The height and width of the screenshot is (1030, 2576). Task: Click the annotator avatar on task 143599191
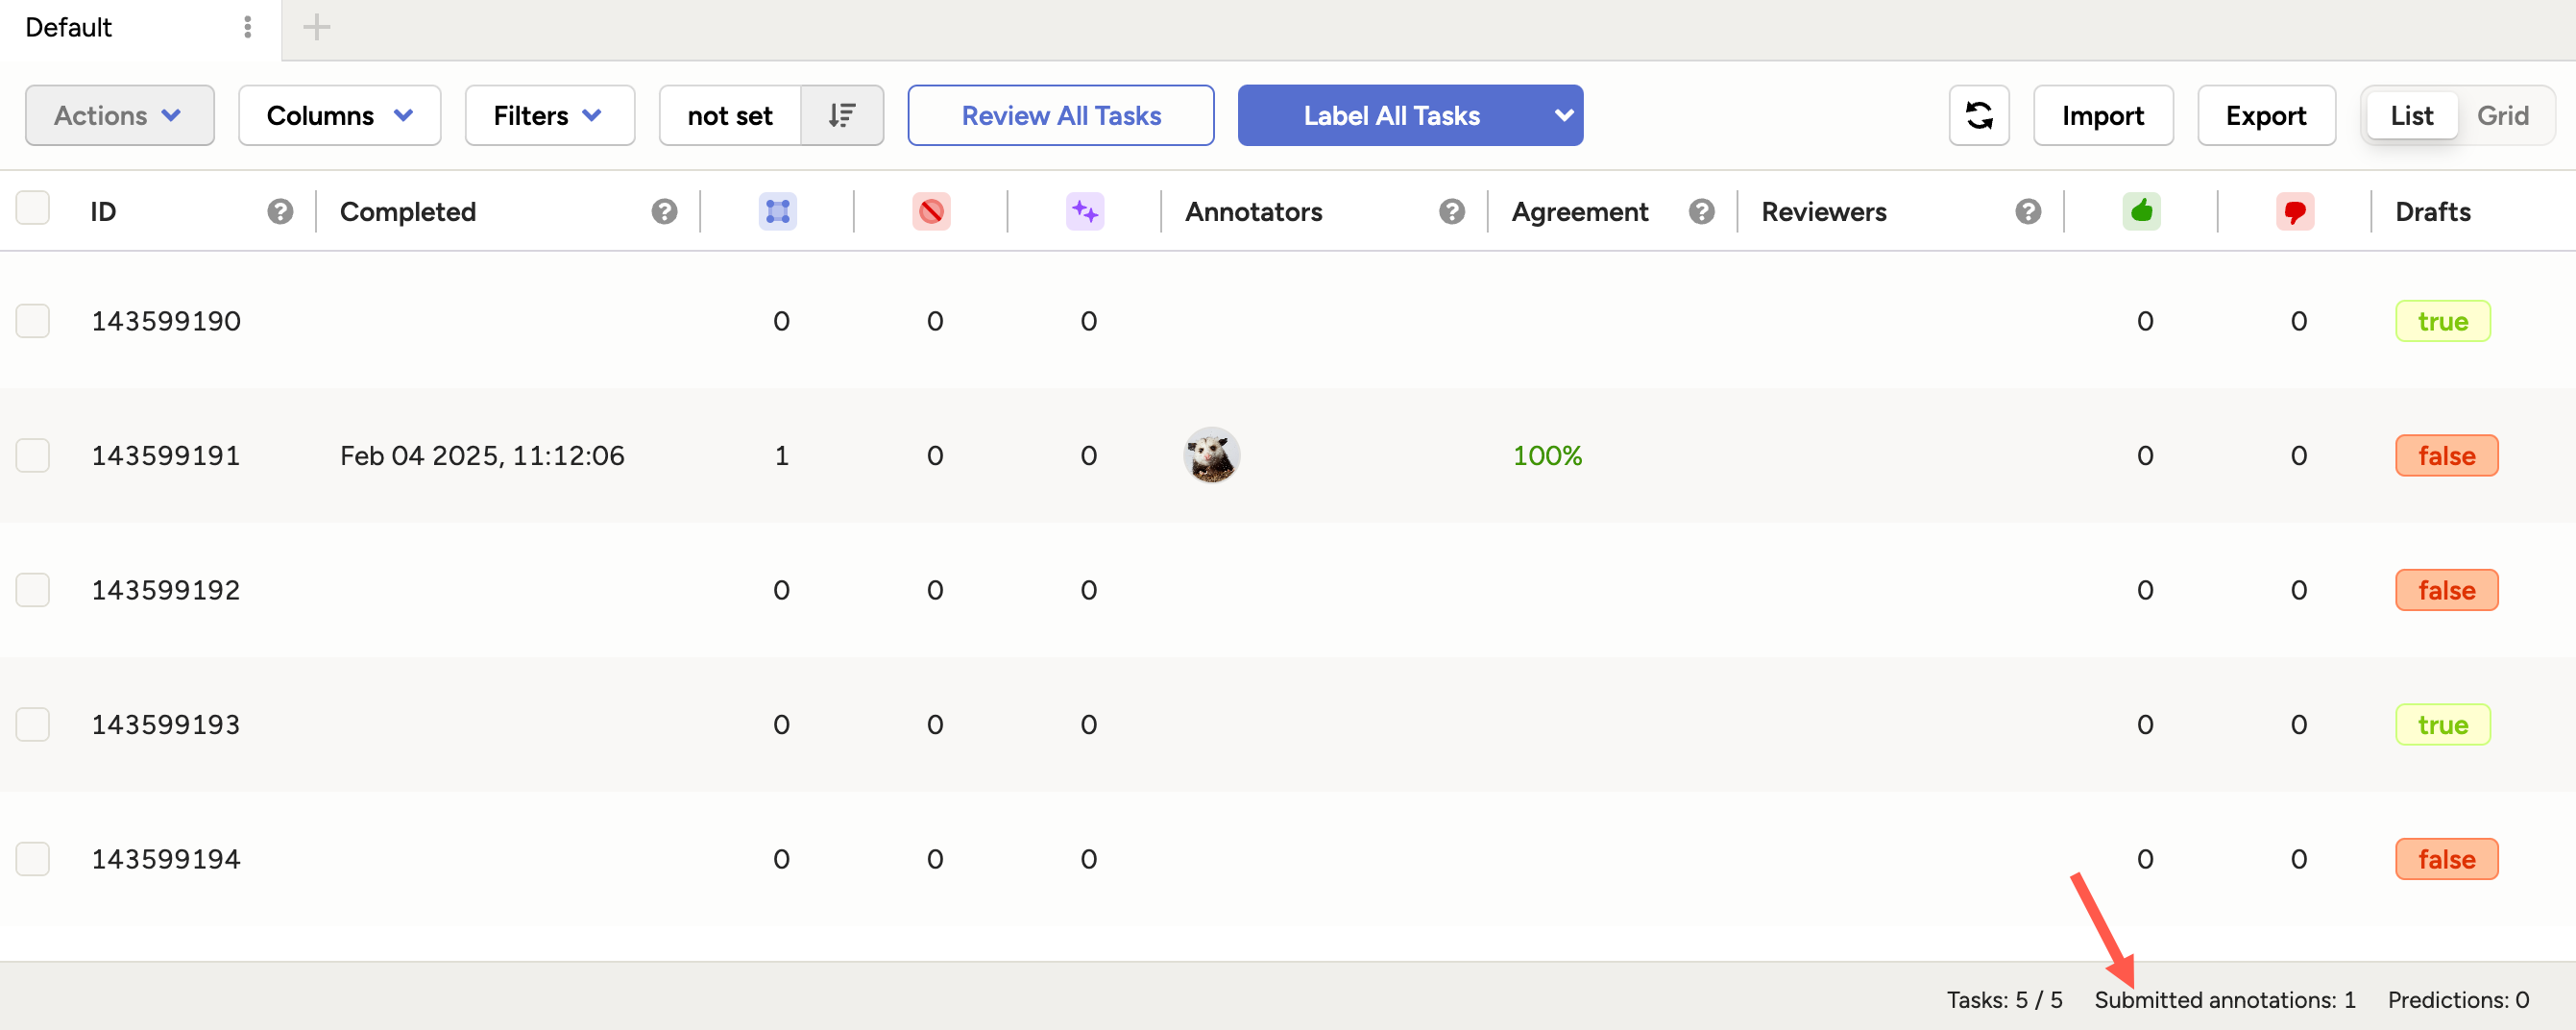(x=1211, y=455)
